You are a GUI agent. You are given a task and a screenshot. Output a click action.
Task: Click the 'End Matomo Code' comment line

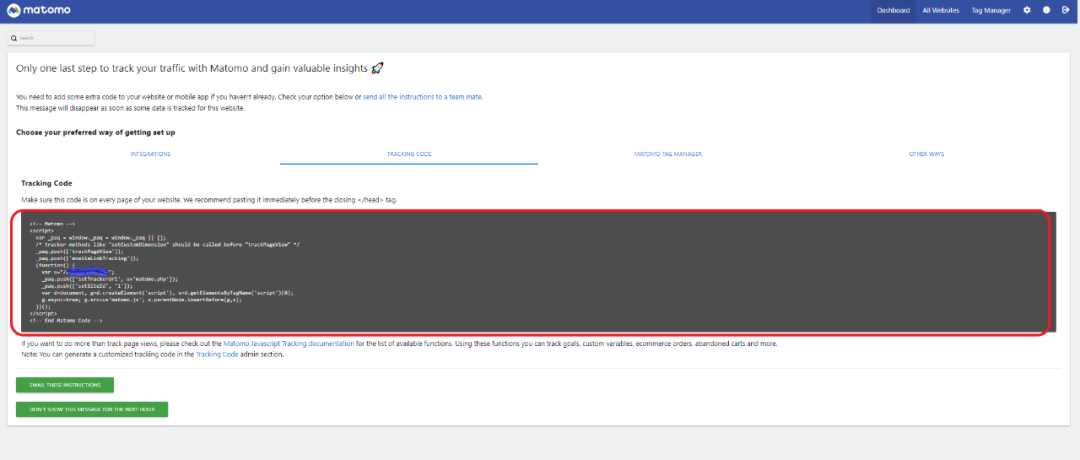coord(66,320)
